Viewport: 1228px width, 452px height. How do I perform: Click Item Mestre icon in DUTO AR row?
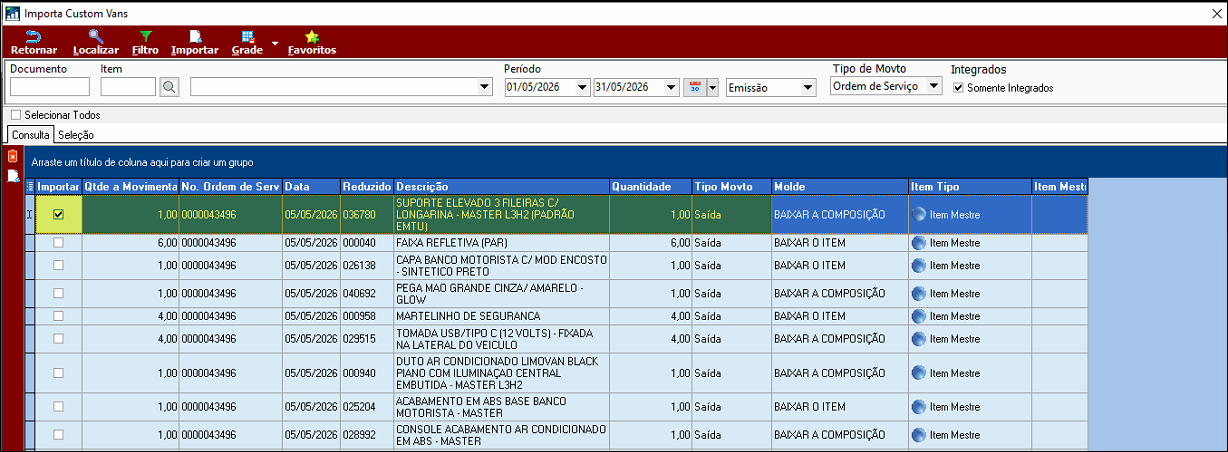(919, 373)
